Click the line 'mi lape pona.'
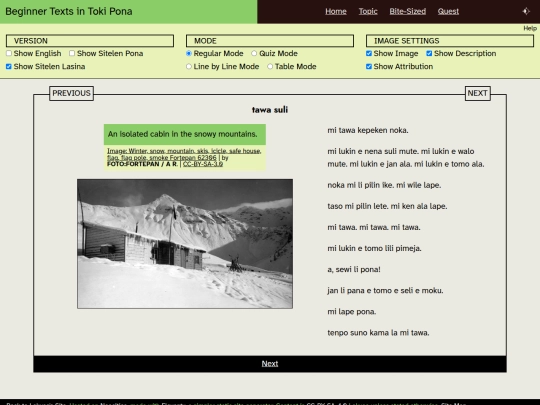Image resolution: width=540 pixels, height=405 pixels. coord(352,312)
